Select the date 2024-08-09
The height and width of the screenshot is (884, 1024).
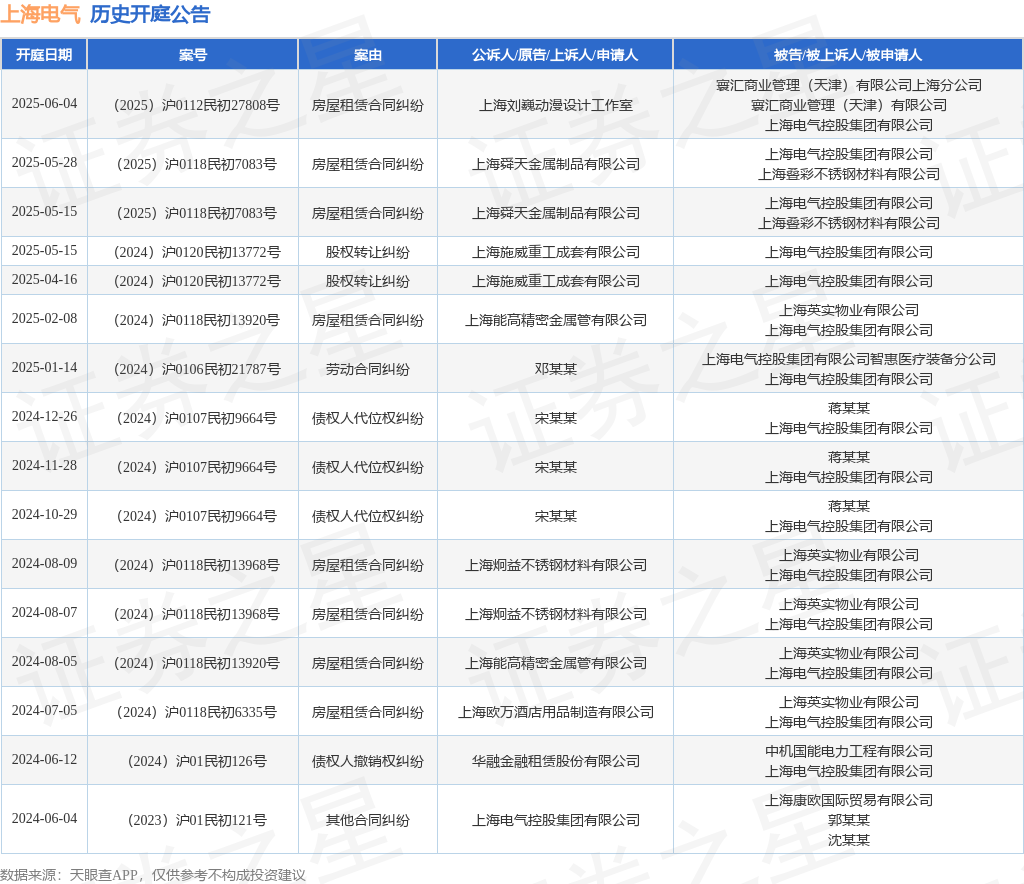click(44, 563)
